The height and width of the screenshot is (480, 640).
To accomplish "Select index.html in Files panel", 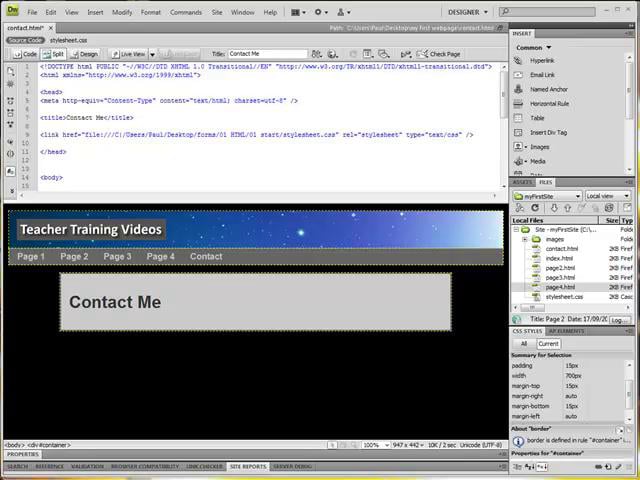I will [x=559, y=258].
